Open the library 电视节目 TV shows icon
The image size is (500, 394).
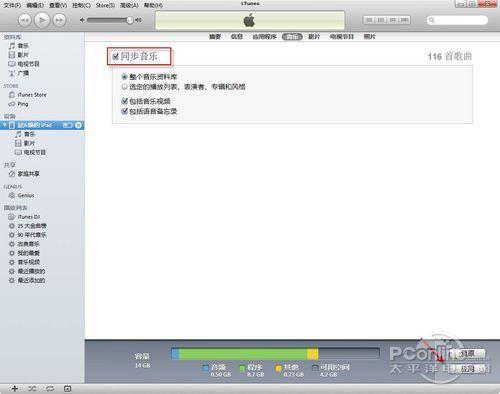point(12,64)
